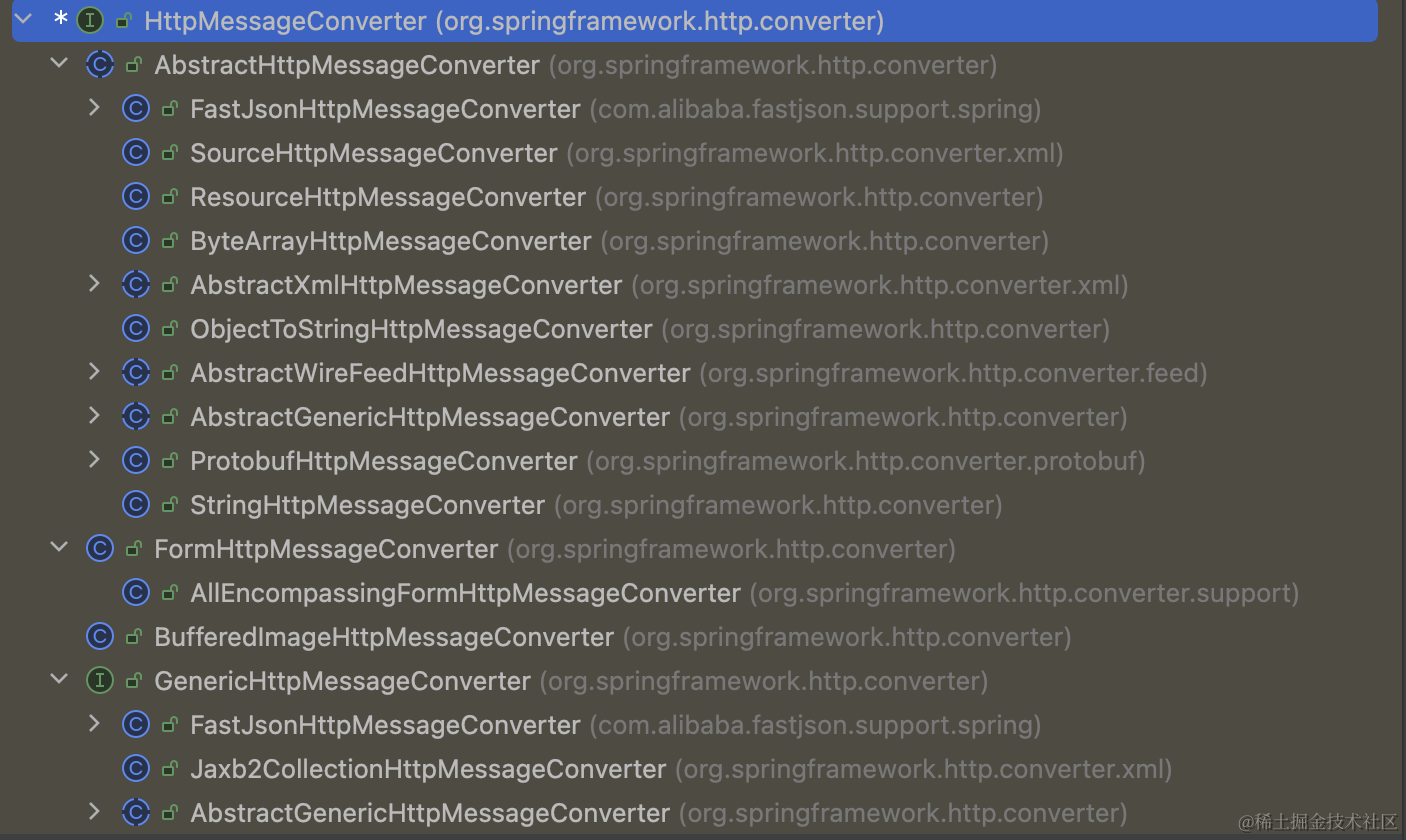1406x840 pixels.
Task: Collapse the FormHttpMessageConverter node
Action: click(58, 548)
